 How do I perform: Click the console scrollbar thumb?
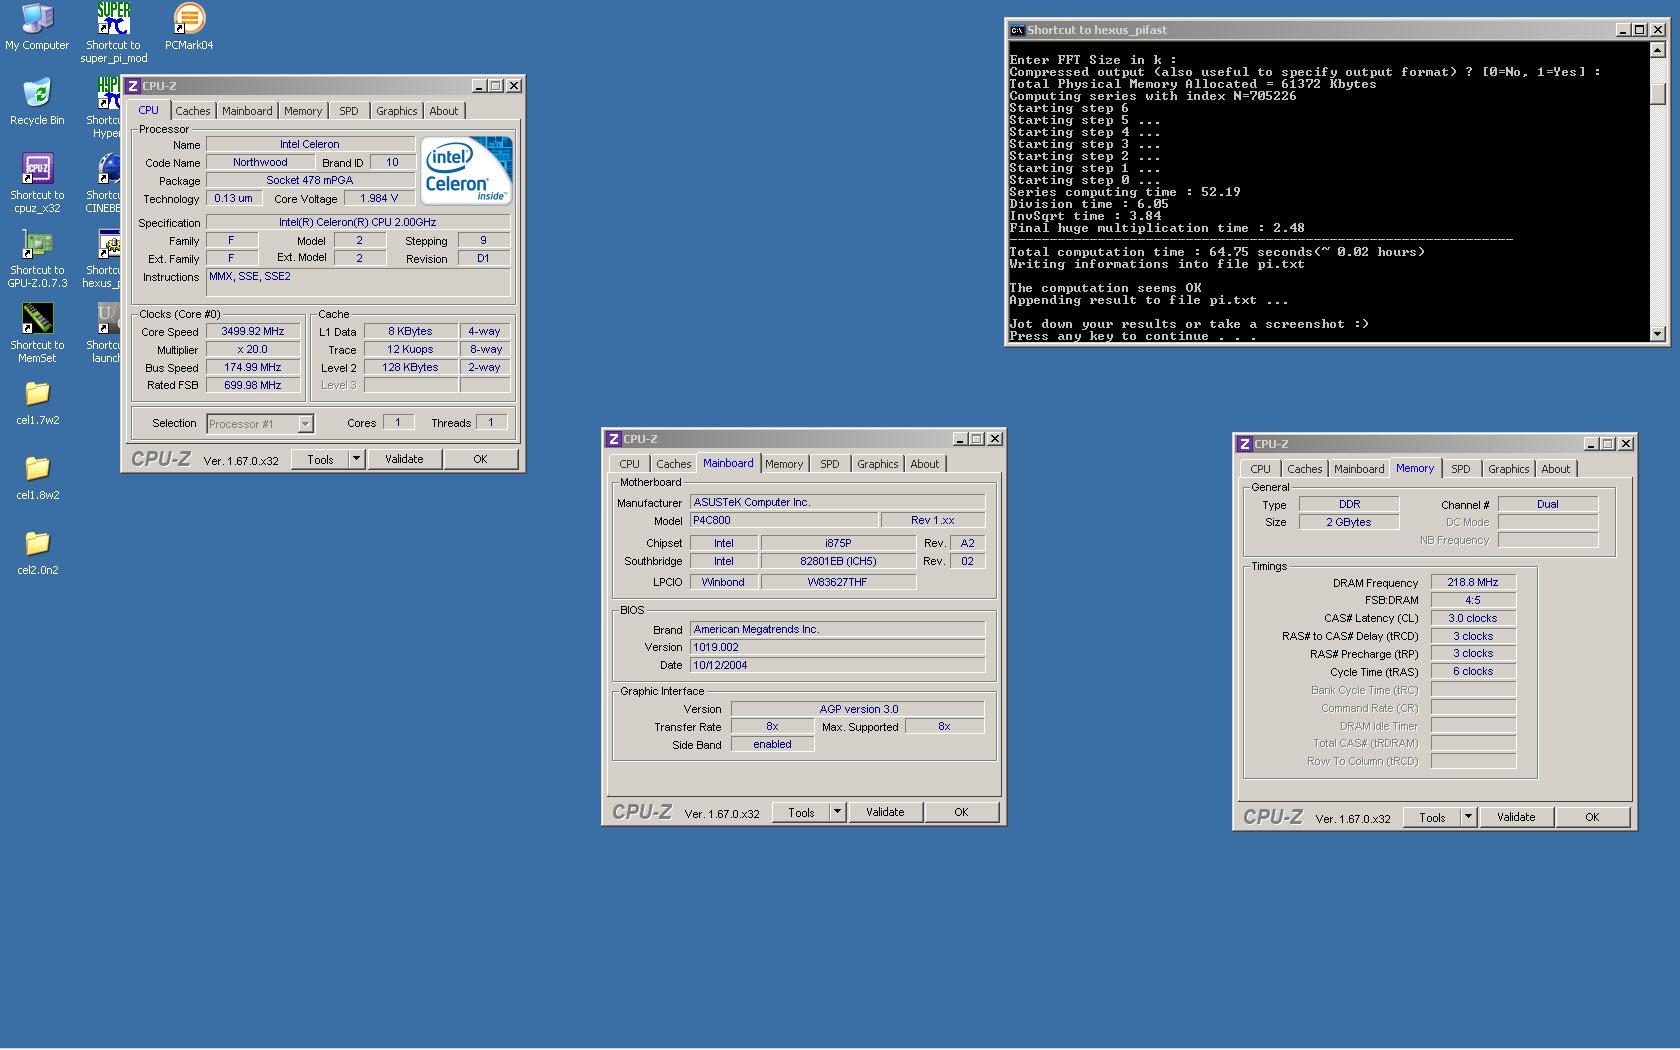(1657, 94)
